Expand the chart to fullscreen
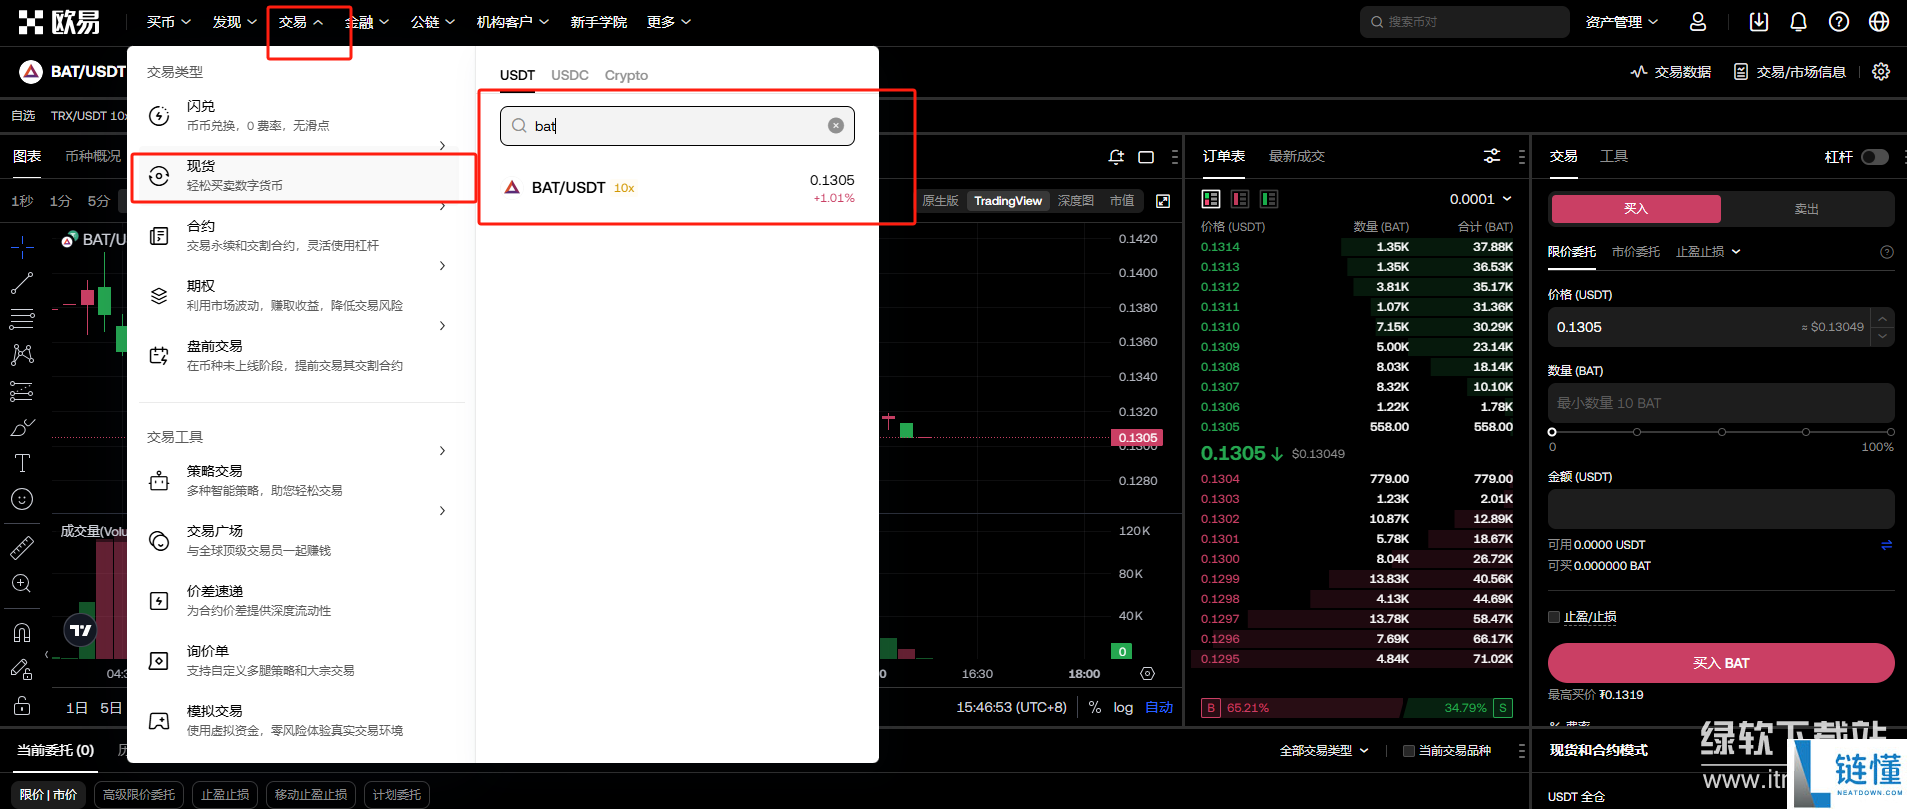 pos(1163,201)
